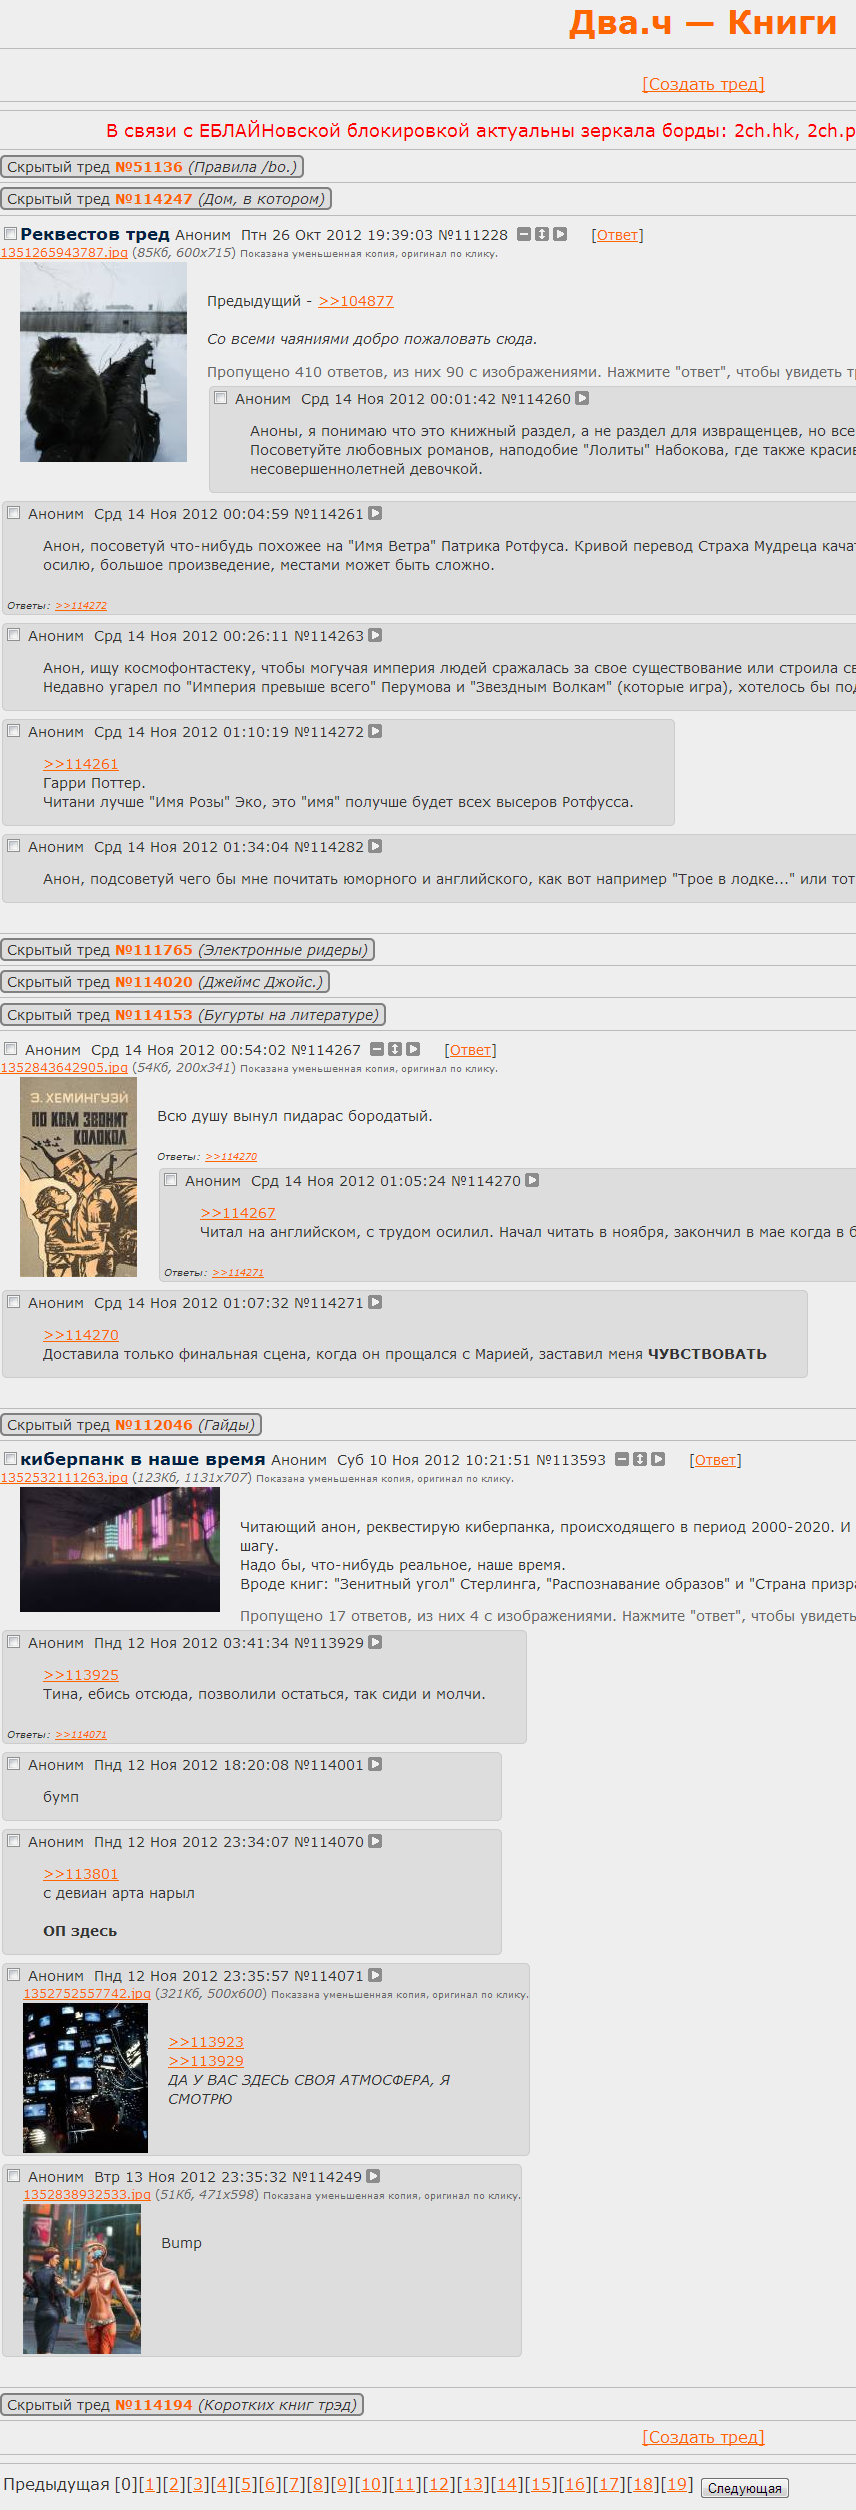
Task: Select checkbox of post №114249
Action: (14, 2176)
